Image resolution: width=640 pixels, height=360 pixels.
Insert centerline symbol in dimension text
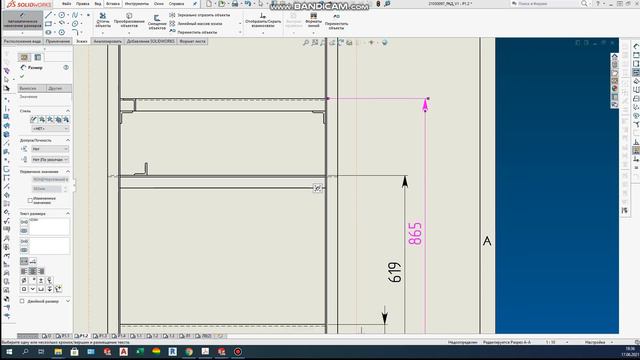click(x=50, y=280)
